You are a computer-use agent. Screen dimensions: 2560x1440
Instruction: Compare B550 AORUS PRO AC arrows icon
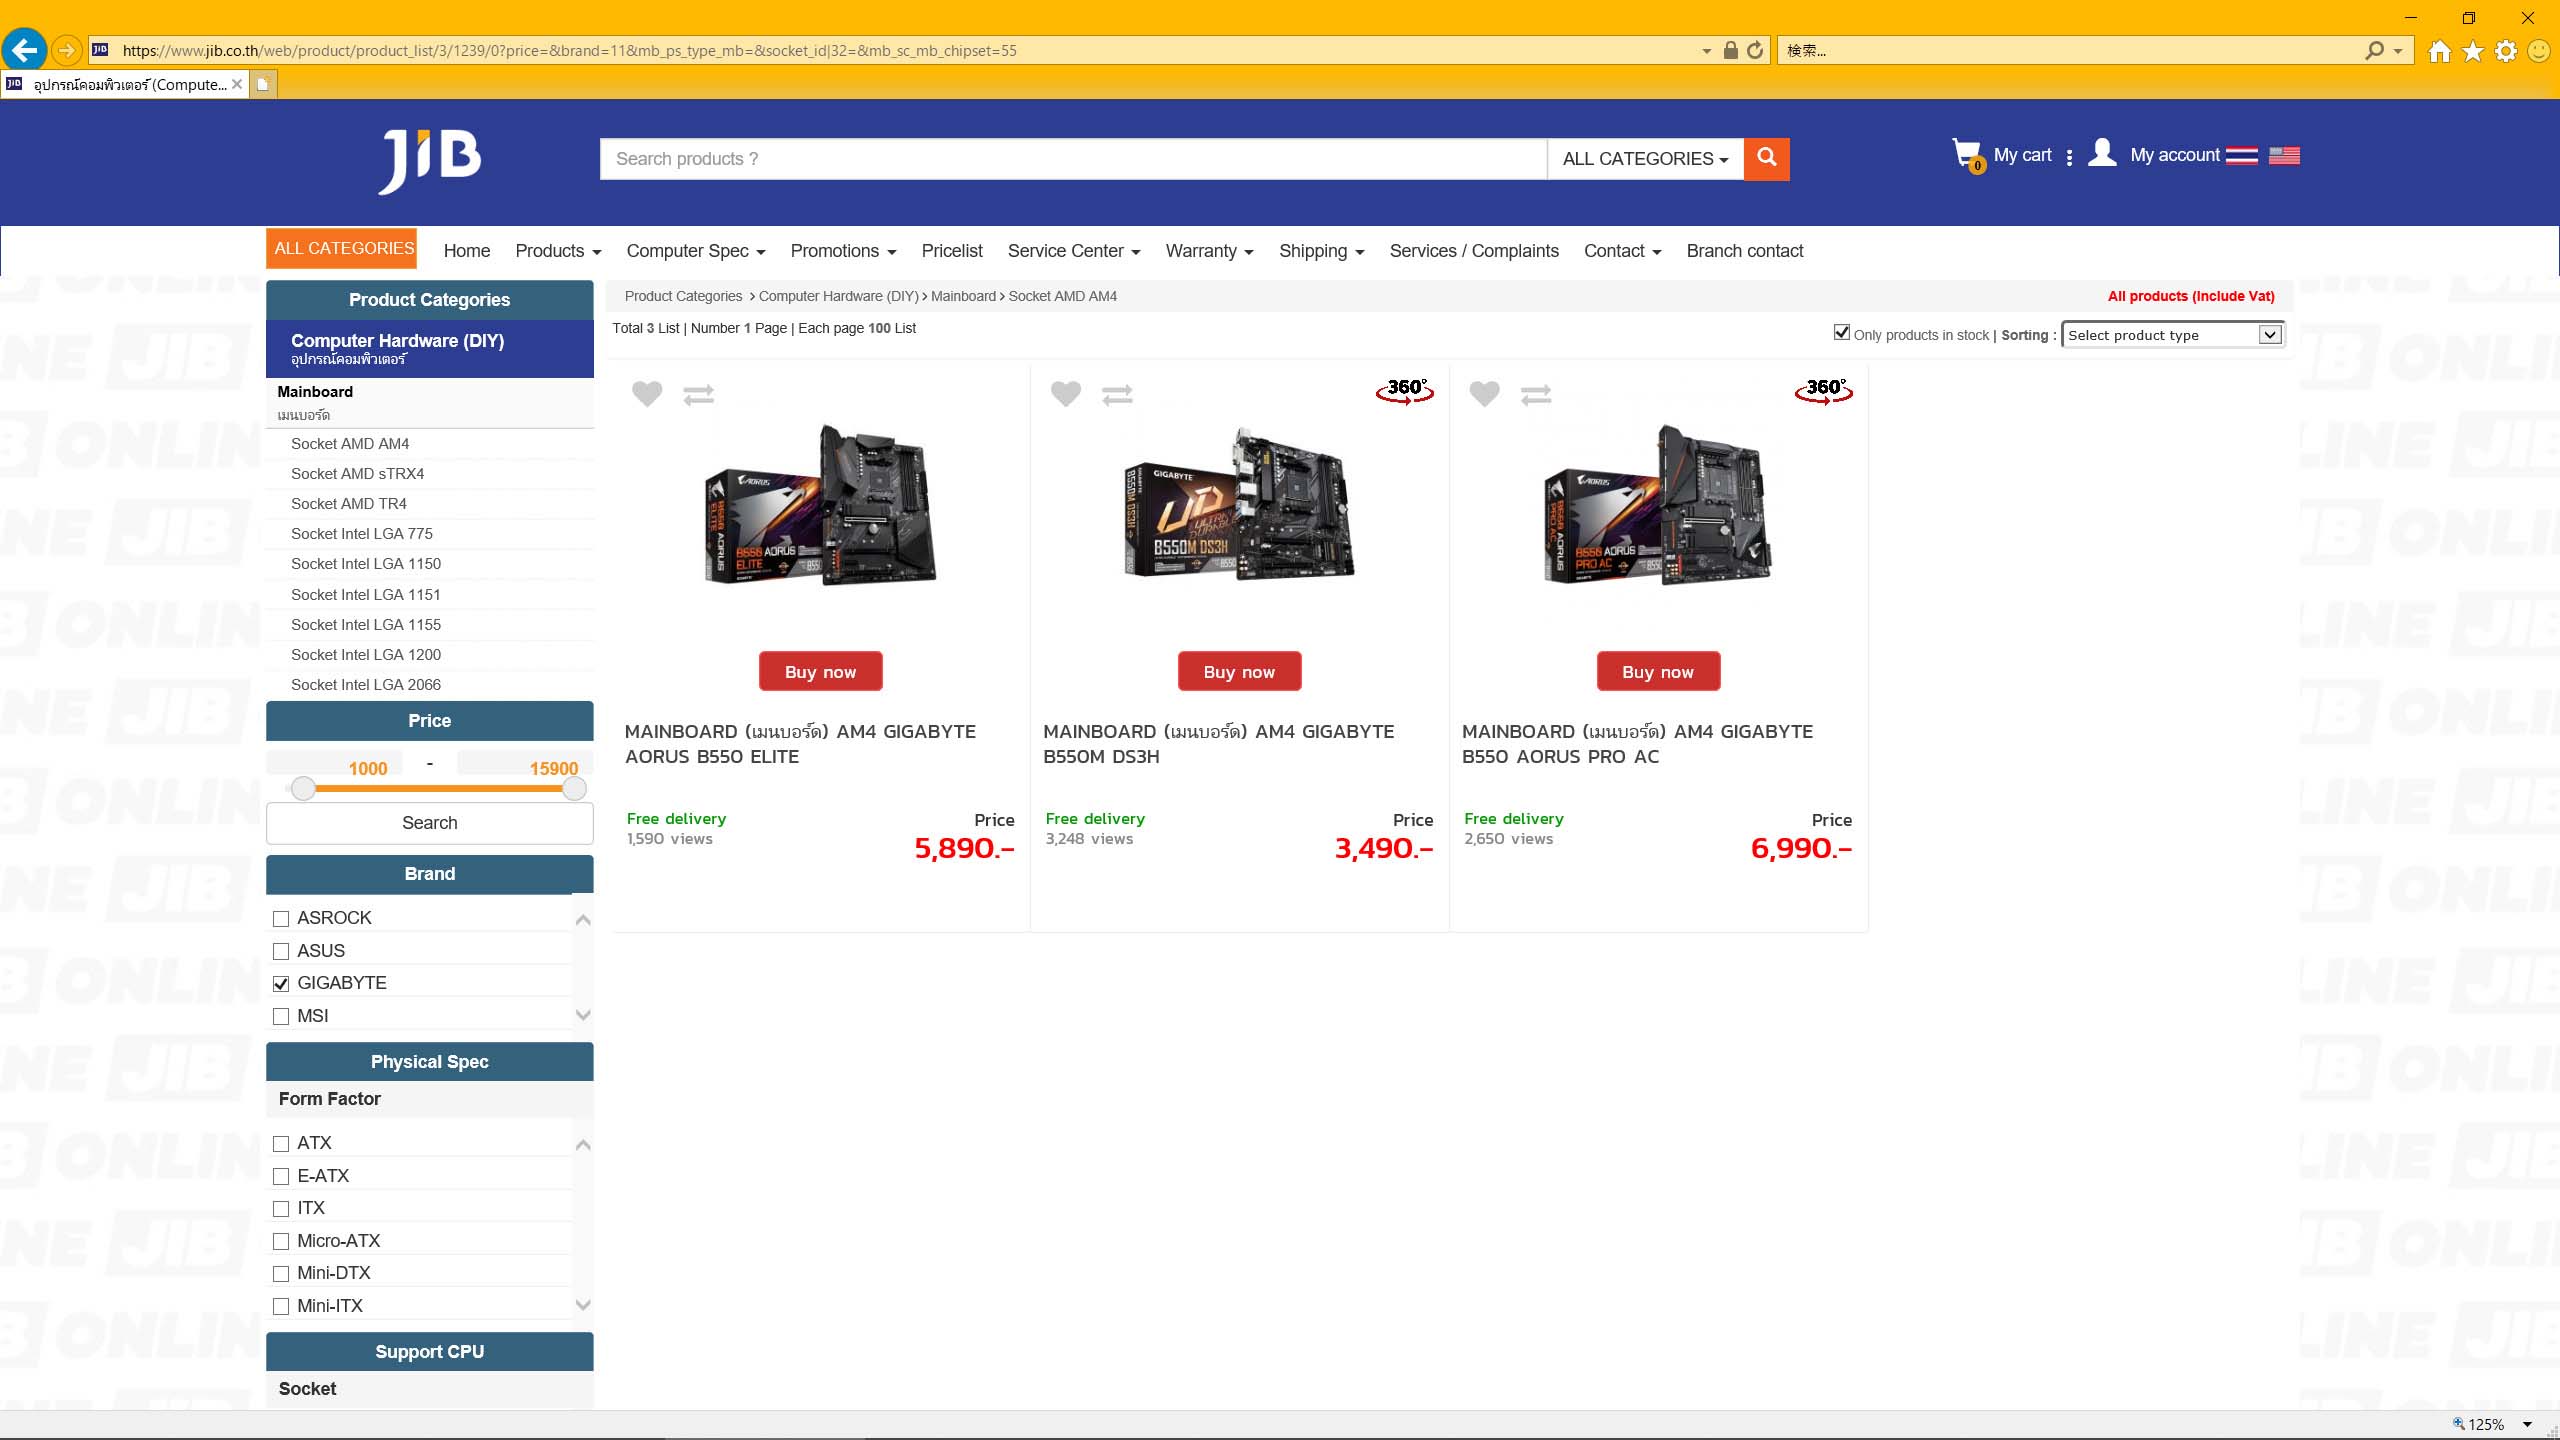pos(1536,395)
